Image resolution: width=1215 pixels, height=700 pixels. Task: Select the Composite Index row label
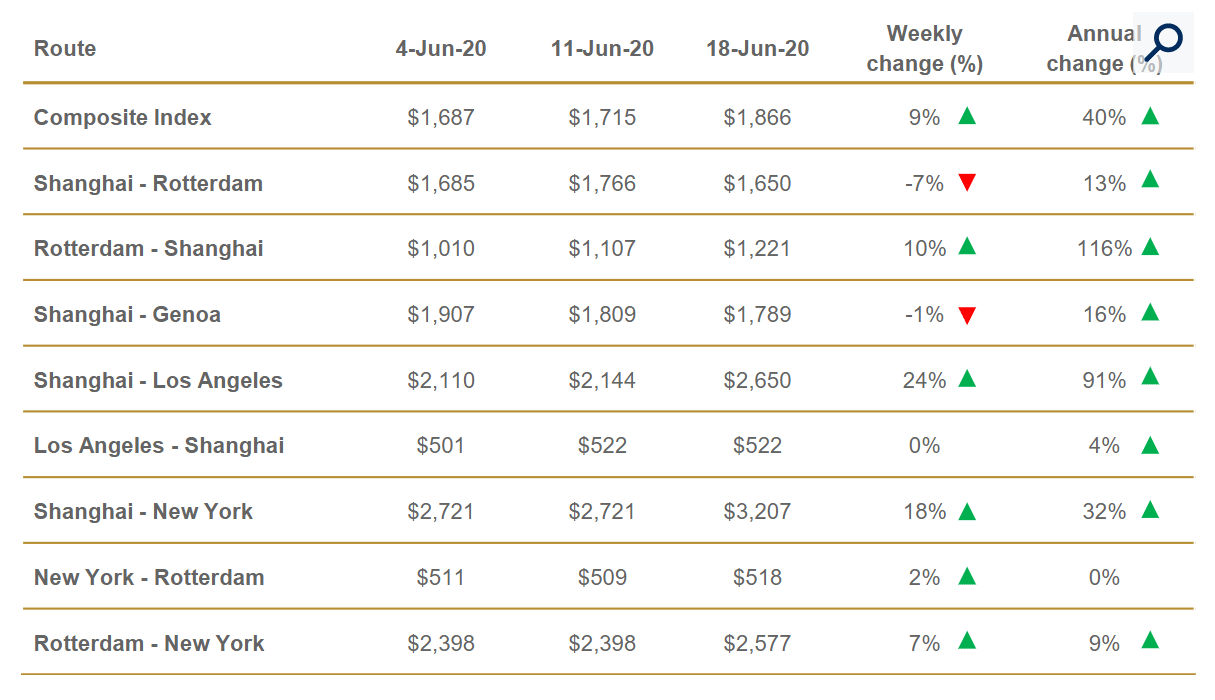pyautogui.click(x=123, y=118)
